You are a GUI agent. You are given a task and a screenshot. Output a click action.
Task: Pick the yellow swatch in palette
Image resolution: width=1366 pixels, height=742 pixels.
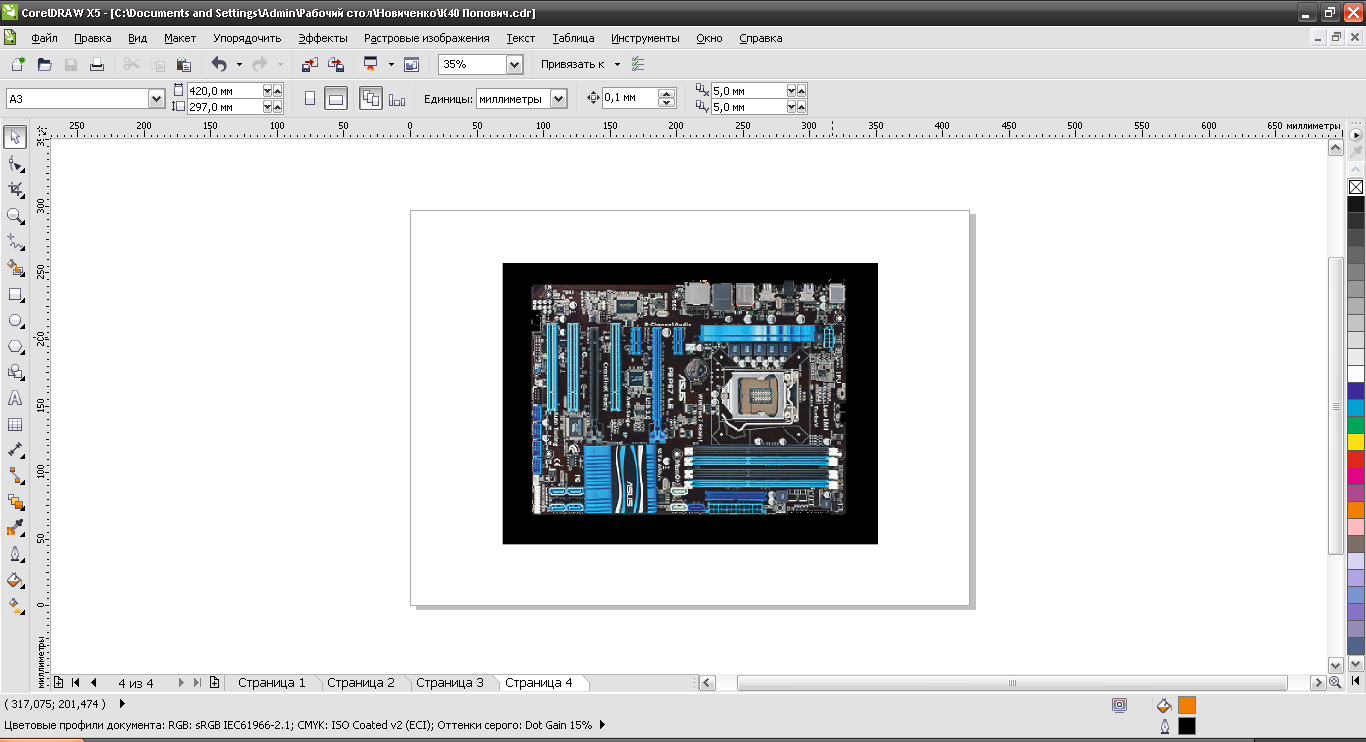pyautogui.click(x=1356, y=441)
